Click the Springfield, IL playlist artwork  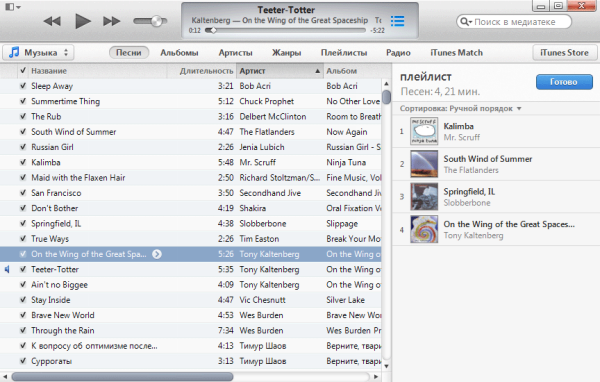[424, 197]
